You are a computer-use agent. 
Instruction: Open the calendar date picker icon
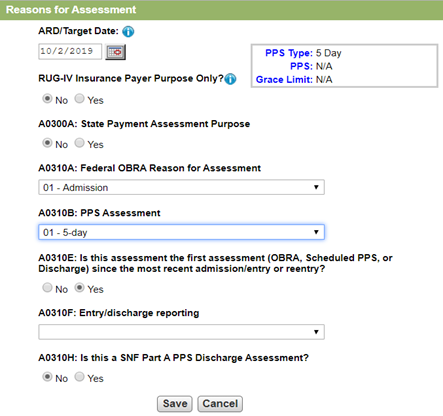(115, 52)
